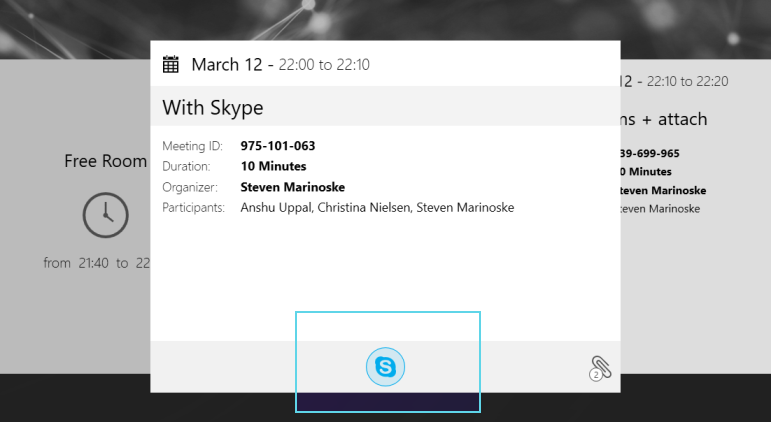This screenshot has width=771, height=423.
Task: Join the meeting via the Skype icon
Action: pyautogui.click(x=385, y=367)
